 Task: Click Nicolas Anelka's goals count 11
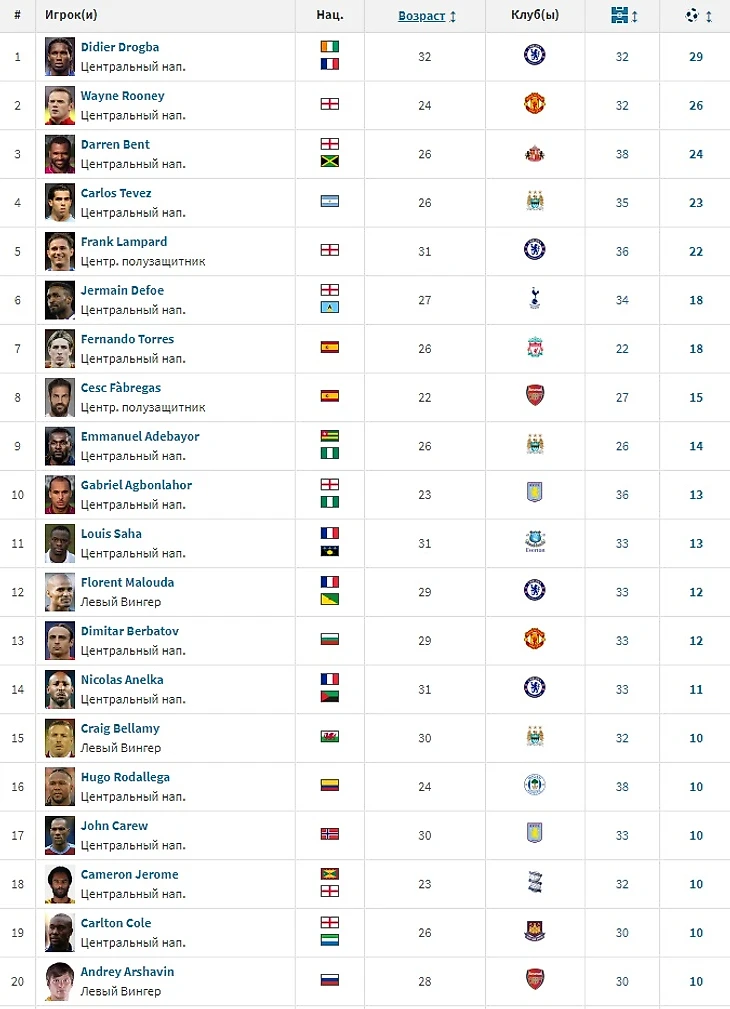point(696,689)
